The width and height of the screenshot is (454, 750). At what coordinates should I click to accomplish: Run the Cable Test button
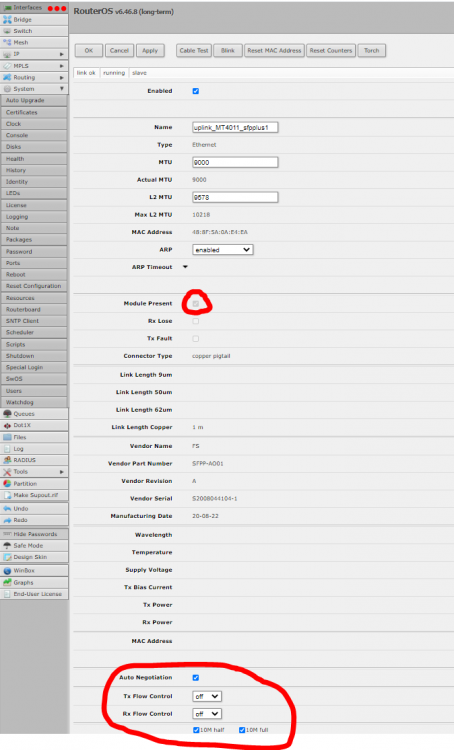pos(194,51)
